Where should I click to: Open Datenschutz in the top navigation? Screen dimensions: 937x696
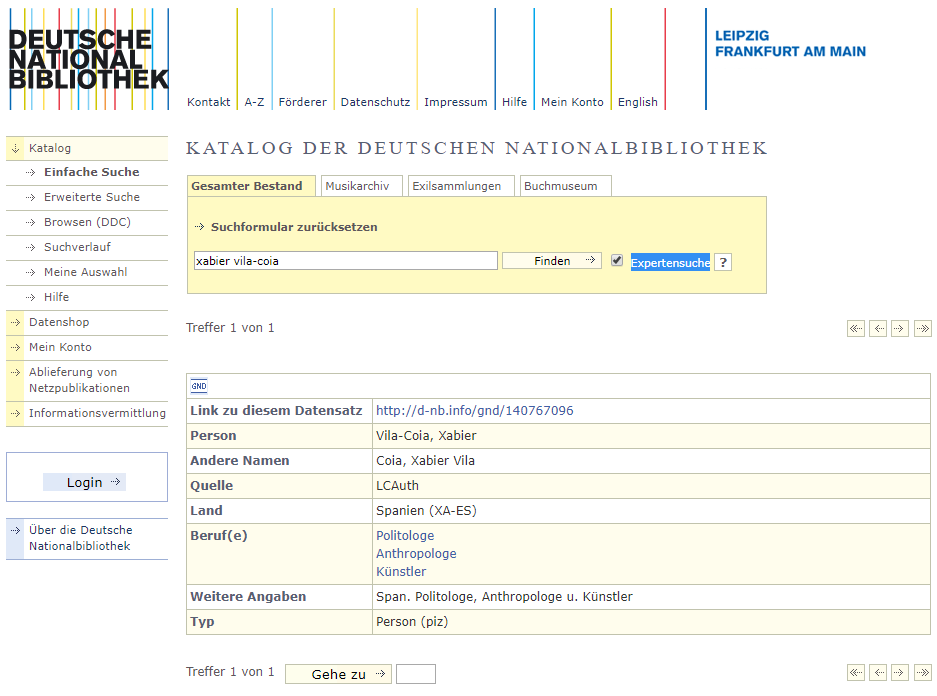(375, 102)
